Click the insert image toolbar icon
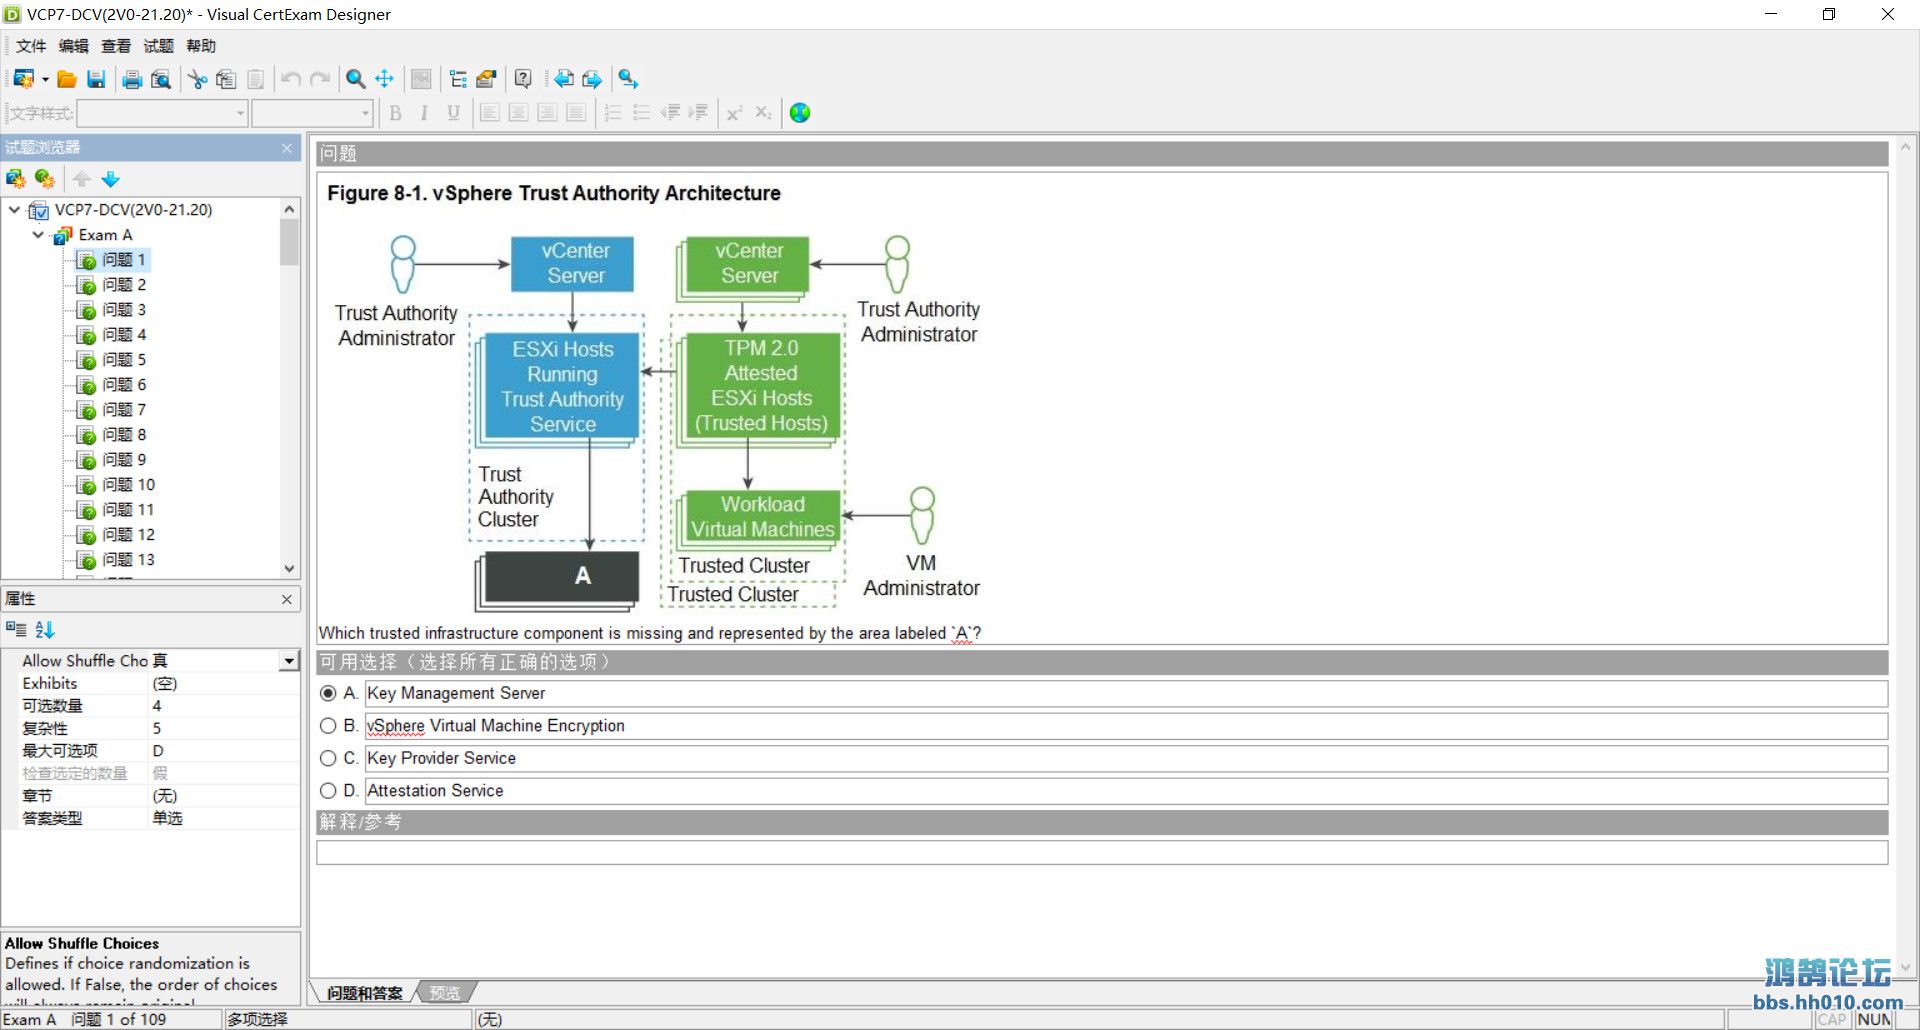Viewport: 1920px width, 1030px height. [x=421, y=79]
